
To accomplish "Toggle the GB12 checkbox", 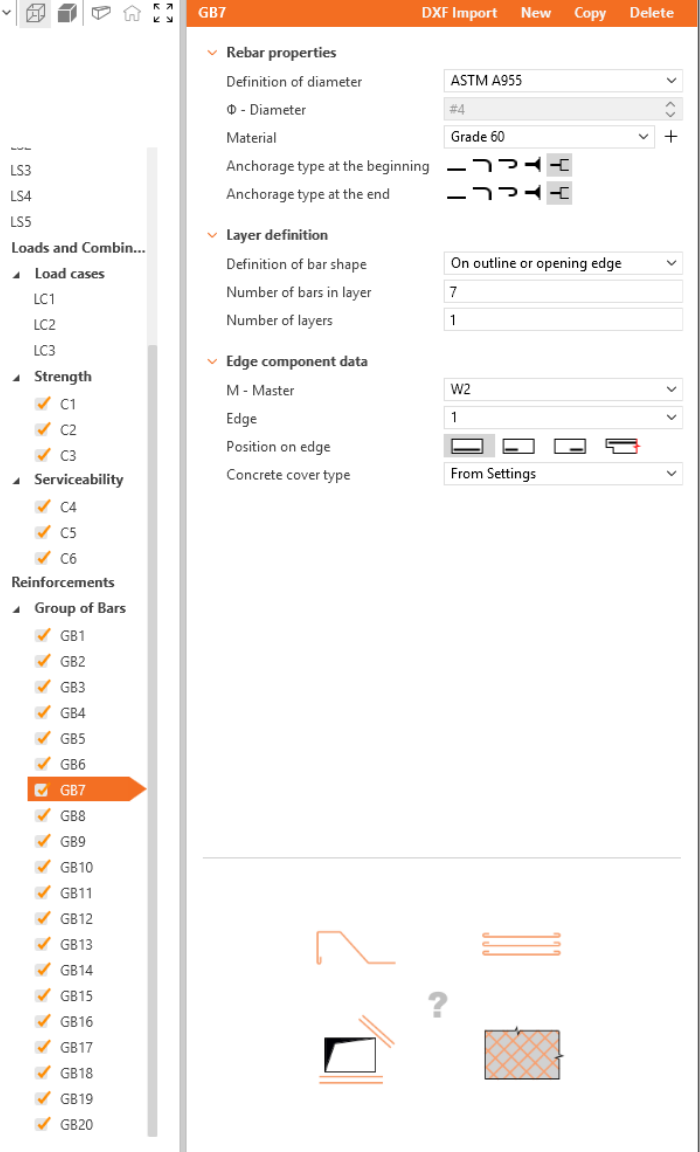I will pyautogui.click(x=42, y=919).
